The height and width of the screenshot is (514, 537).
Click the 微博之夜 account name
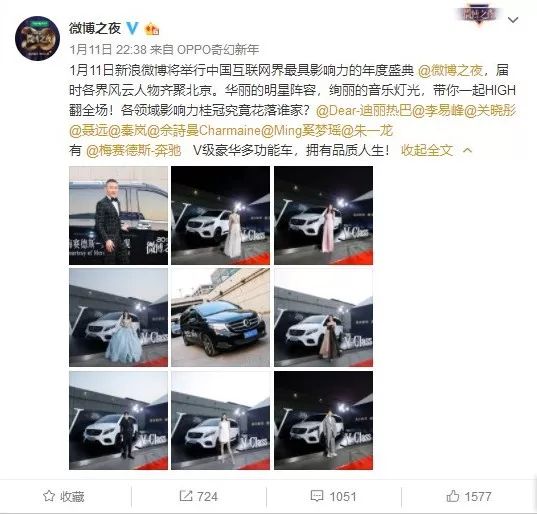click(95, 28)
